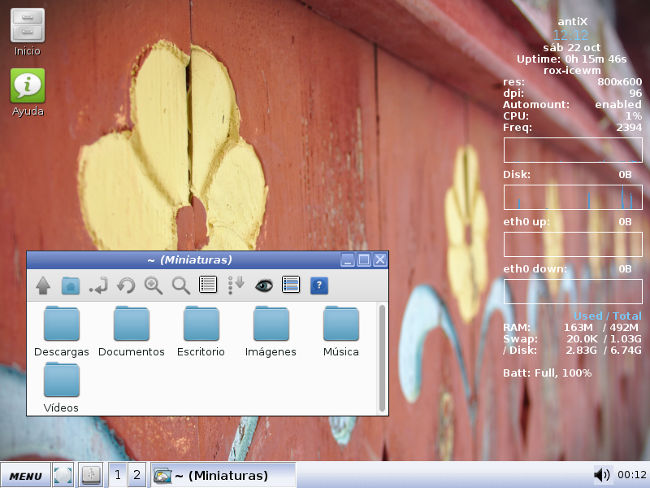650x488 pixels.
Task: Click the 'sáb 22 oct' date text
Action: [572, 48]
